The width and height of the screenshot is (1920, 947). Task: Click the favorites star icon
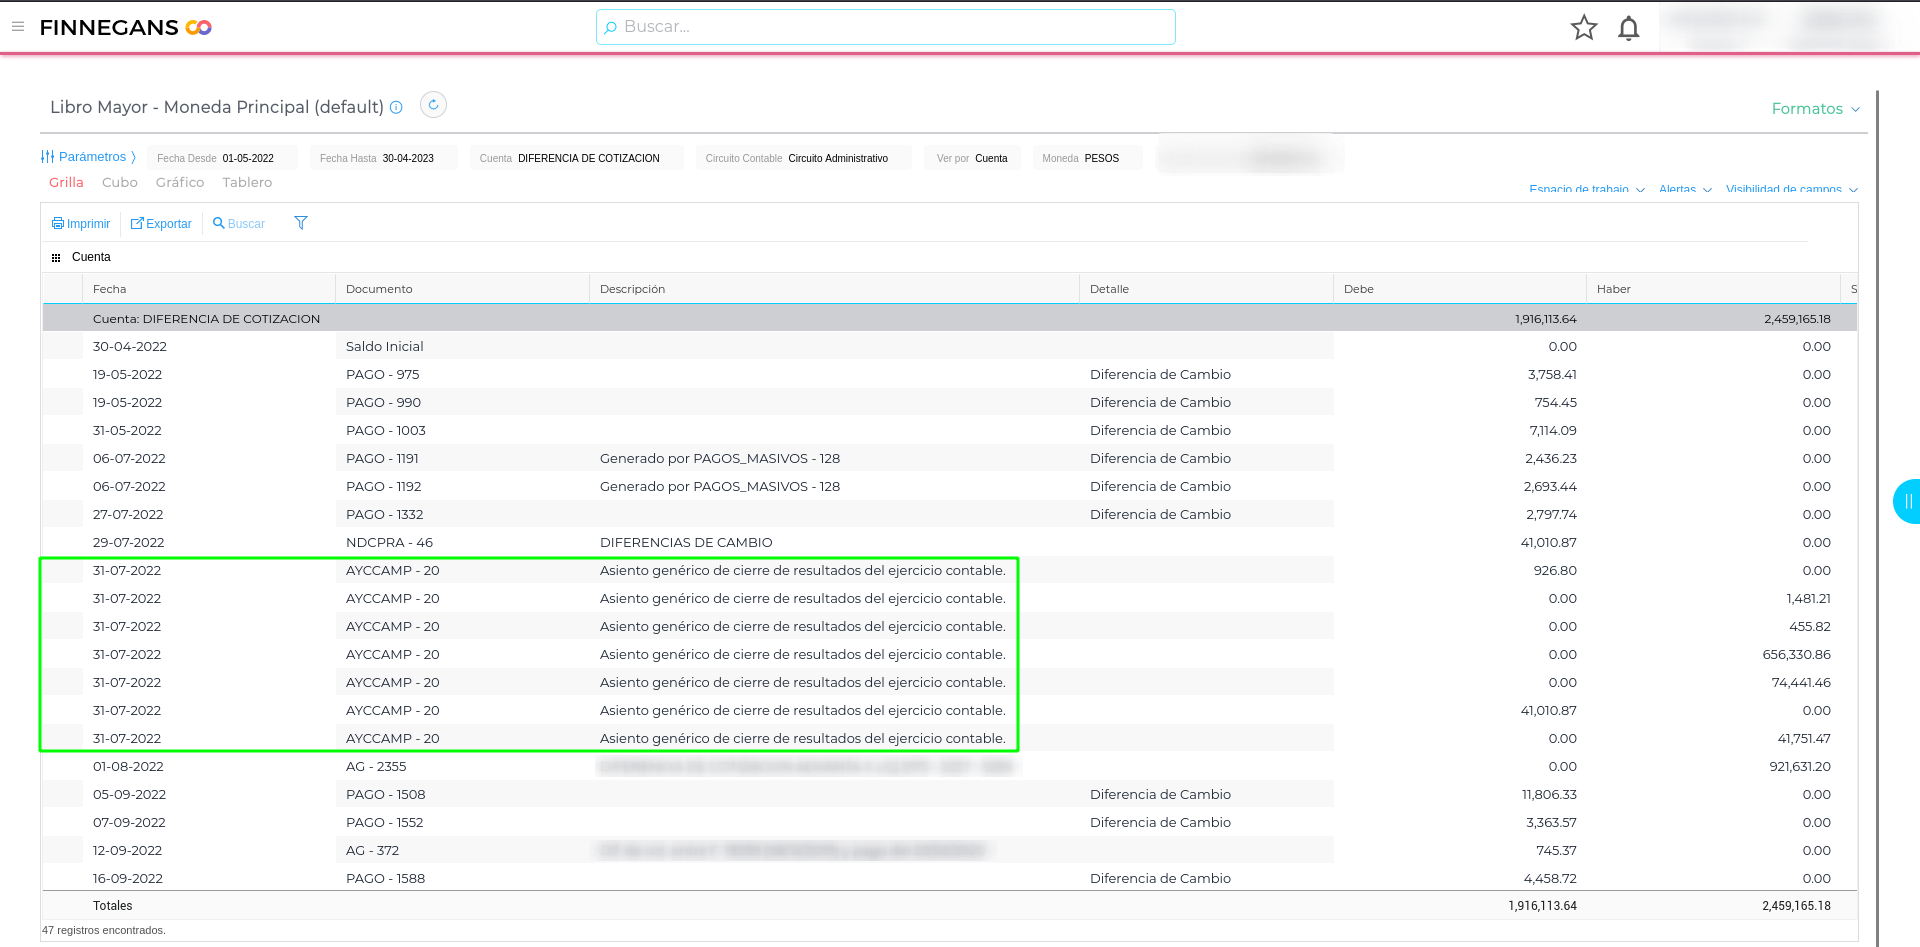1584,28
